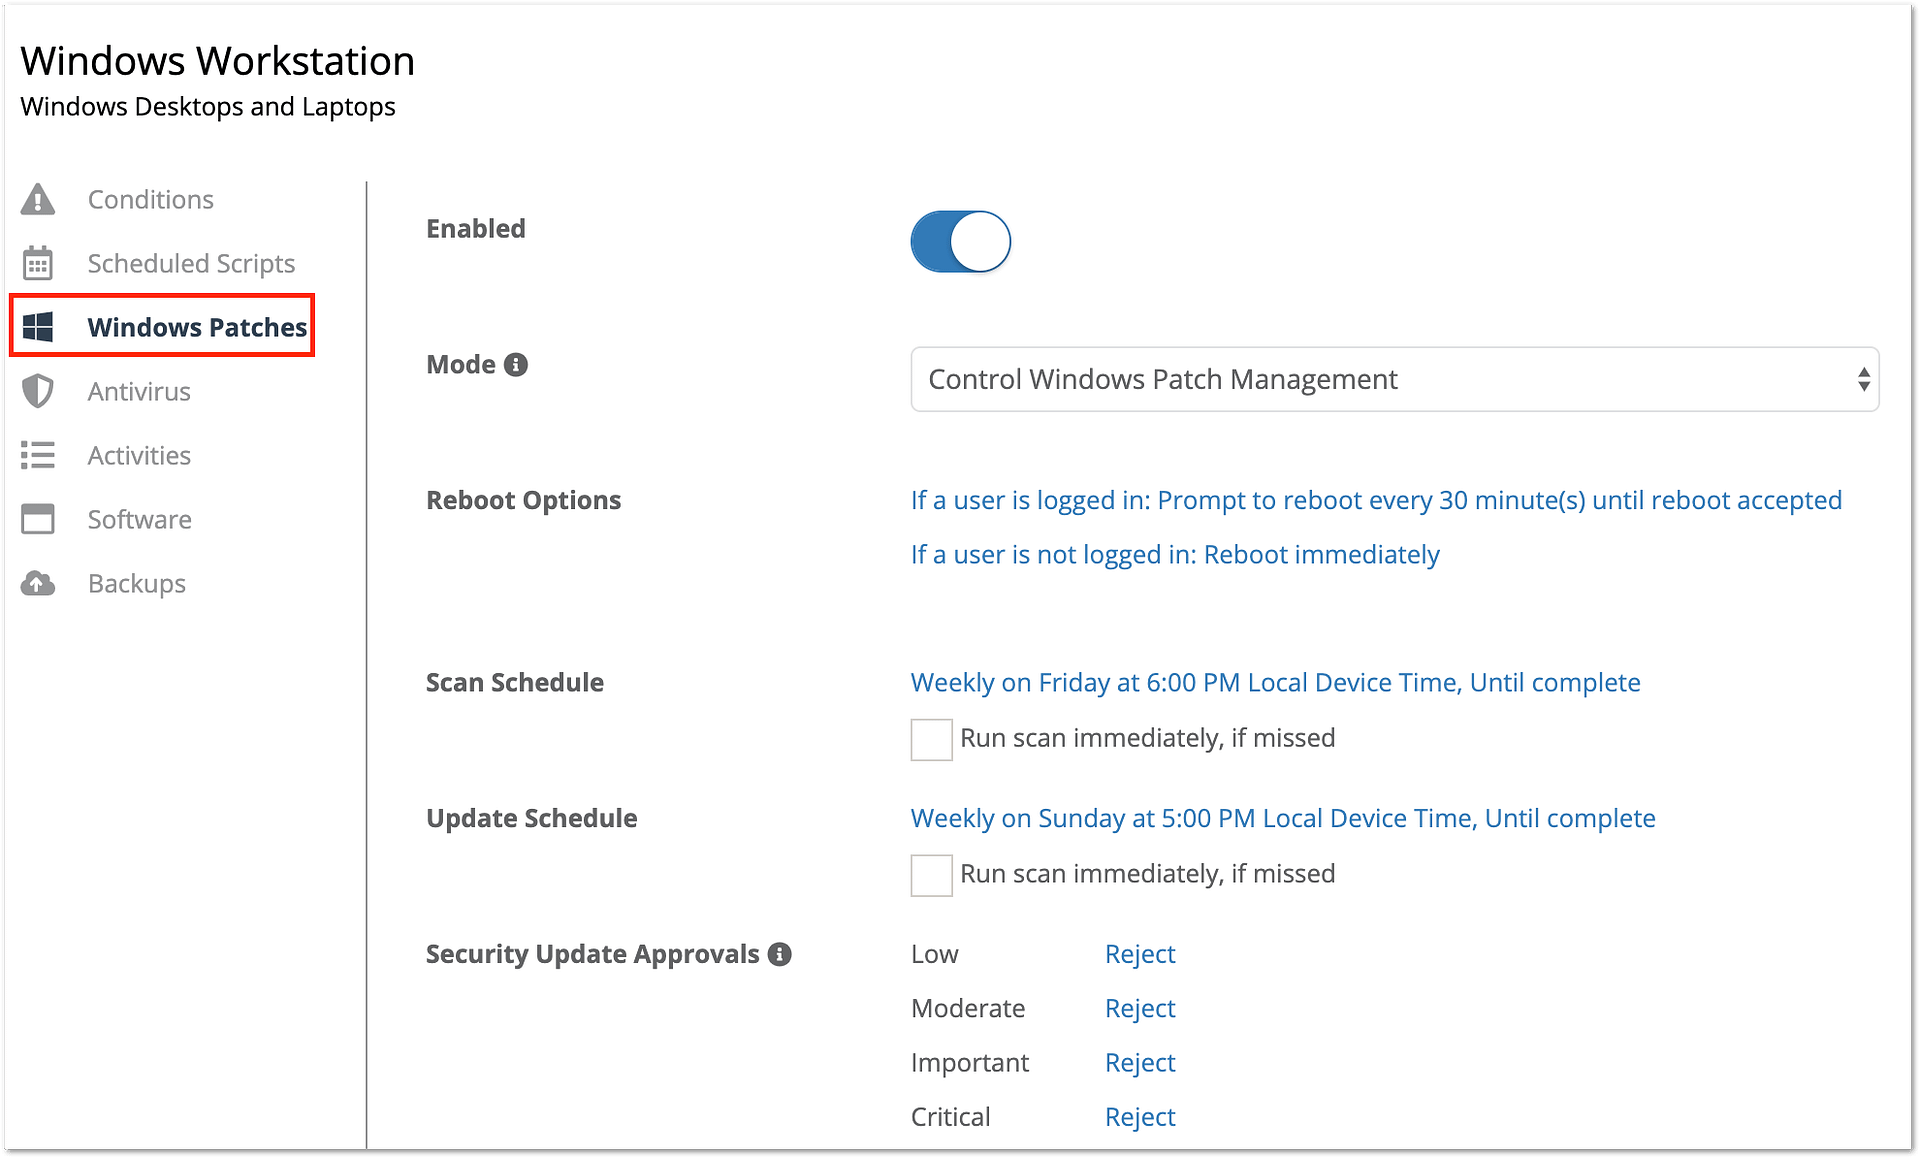Viewport: 1920px width, 1158px height.
Task: Click the Backups cloud upload icon
Action: [x=38, y=583]
